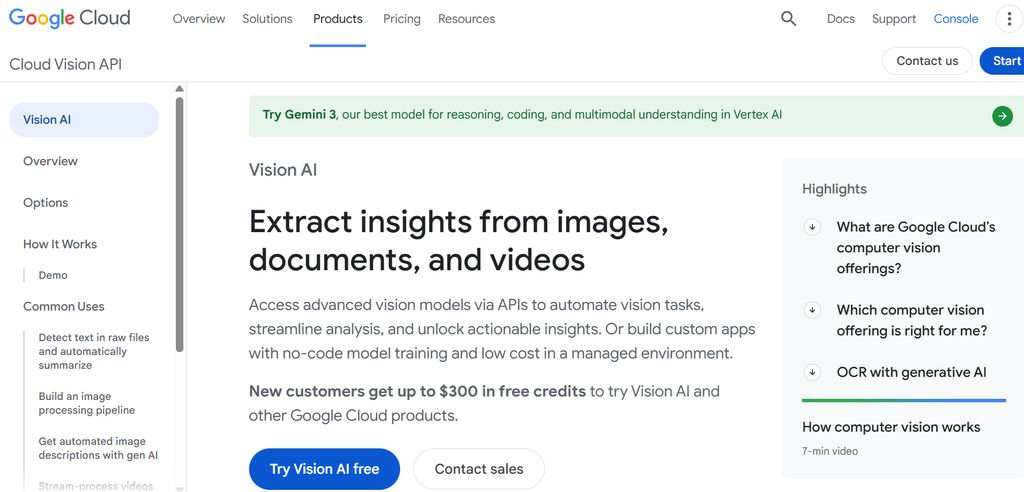Click the search magnifier icon
This screenshot has height=492, width=1024.
(x=788, y=19)
